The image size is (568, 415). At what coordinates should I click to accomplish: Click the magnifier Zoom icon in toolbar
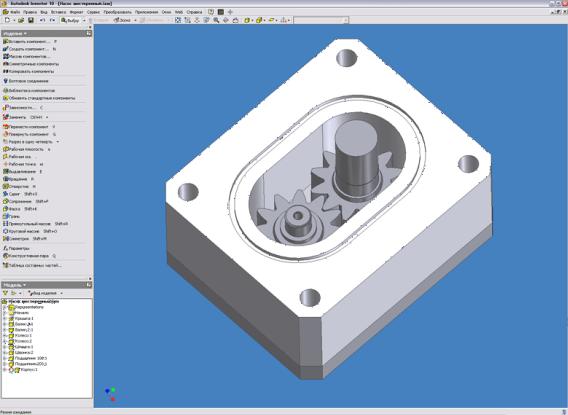(216, 20)
